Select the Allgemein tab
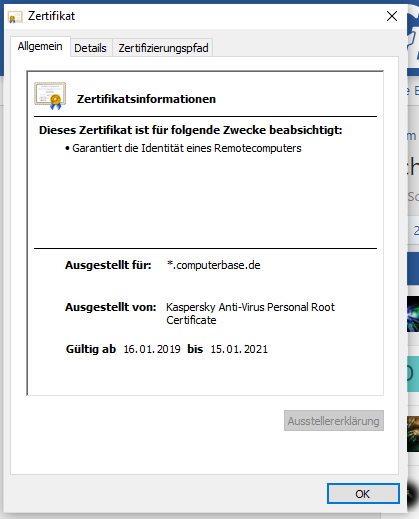Image resolution: width=419 pixels, height=519 pixels. coord(40,46)
